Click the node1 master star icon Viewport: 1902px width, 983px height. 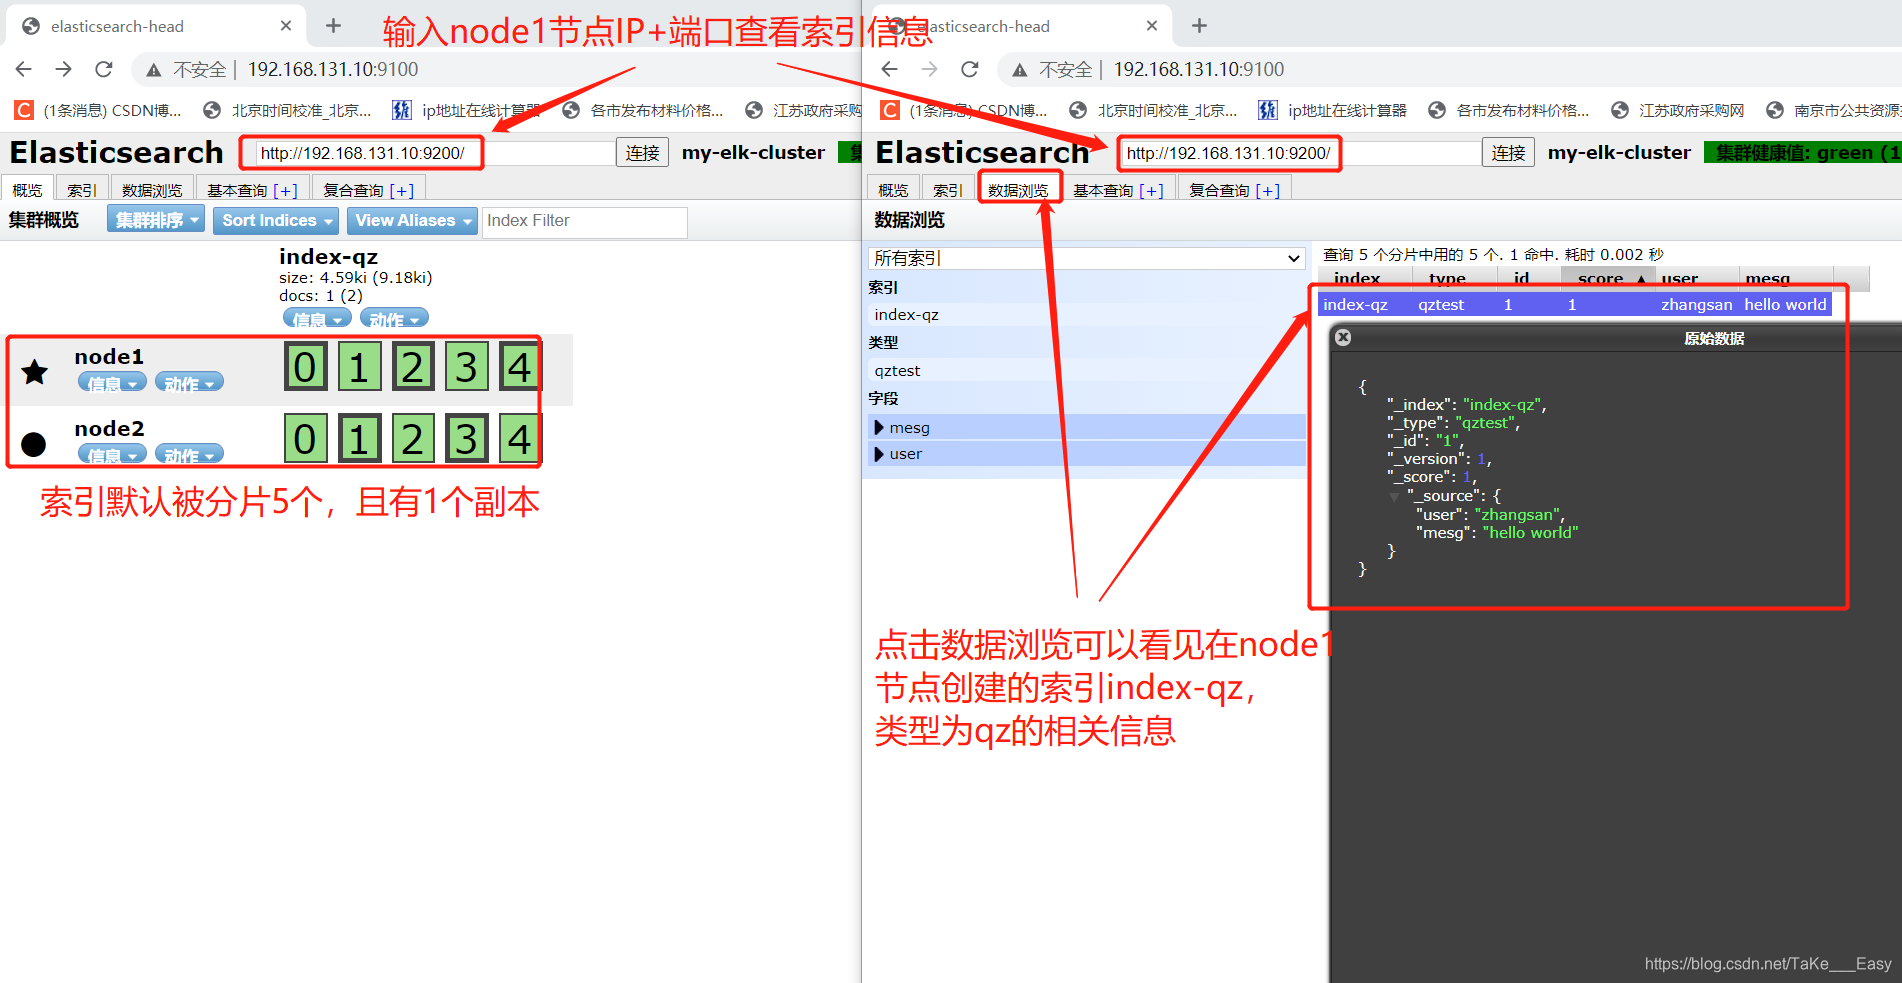35,372
